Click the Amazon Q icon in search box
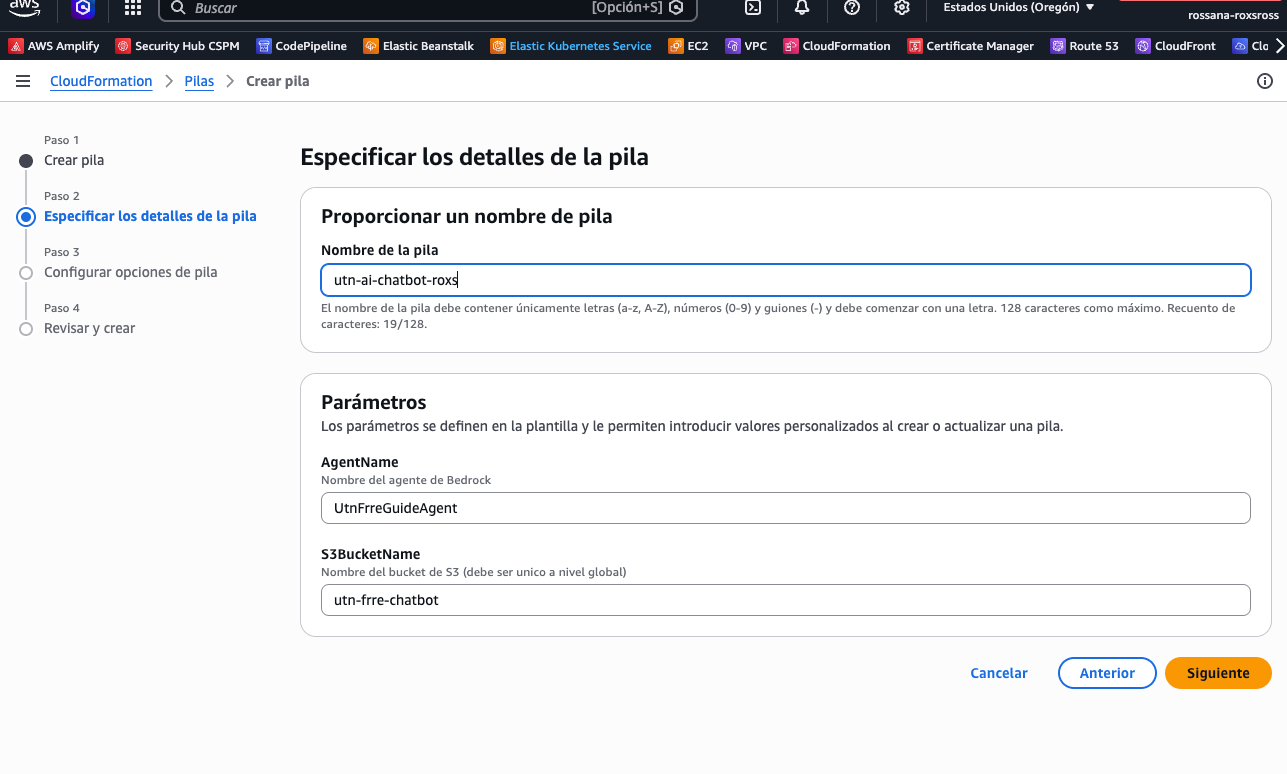 [677, 8]
